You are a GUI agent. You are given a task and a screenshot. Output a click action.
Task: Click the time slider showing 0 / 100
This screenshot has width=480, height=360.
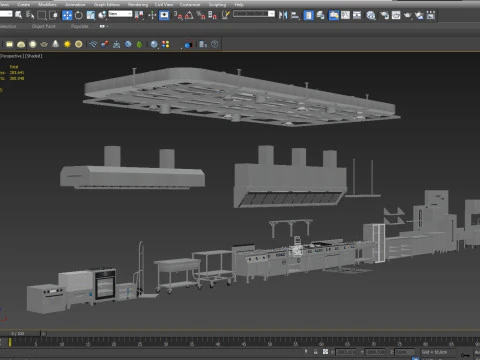[20, 333]
